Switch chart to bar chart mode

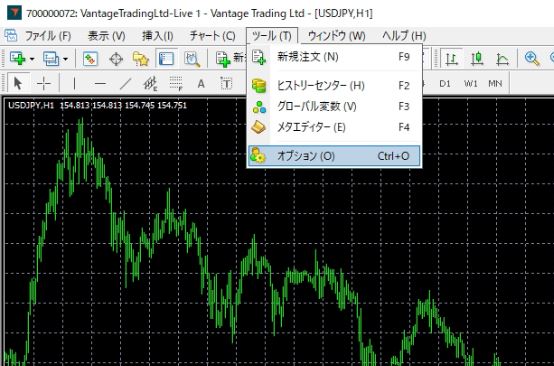452,59
